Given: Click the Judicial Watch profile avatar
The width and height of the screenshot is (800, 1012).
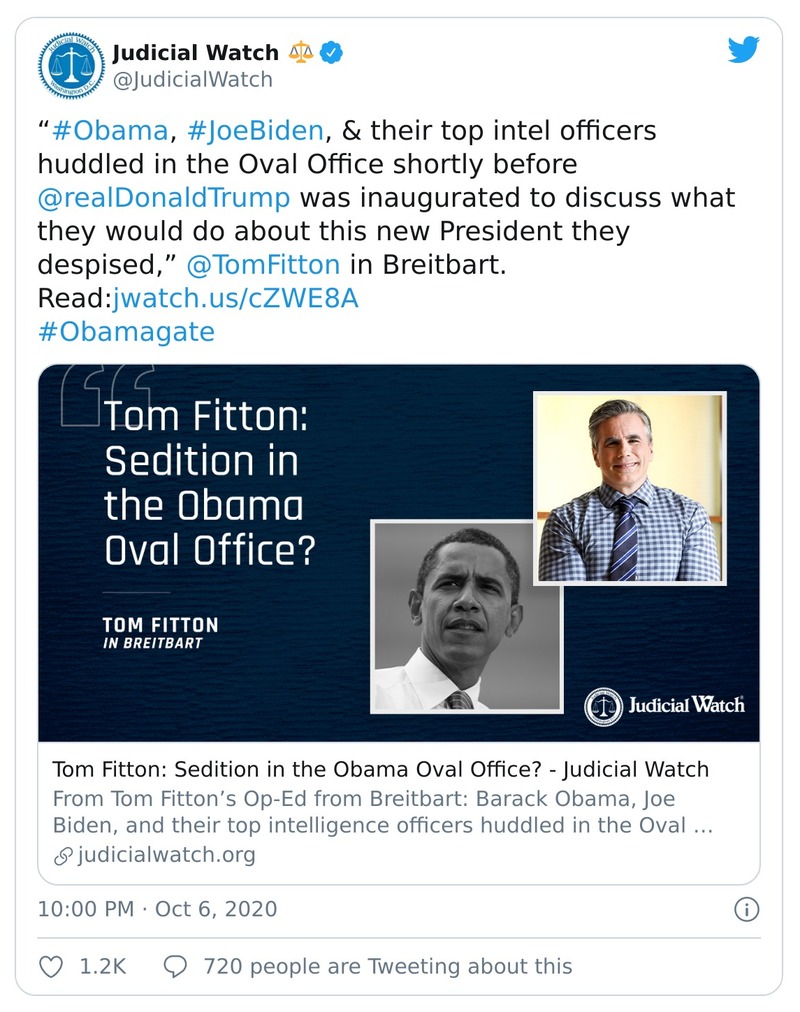Looking at the screenshot, I should point(70,65).
